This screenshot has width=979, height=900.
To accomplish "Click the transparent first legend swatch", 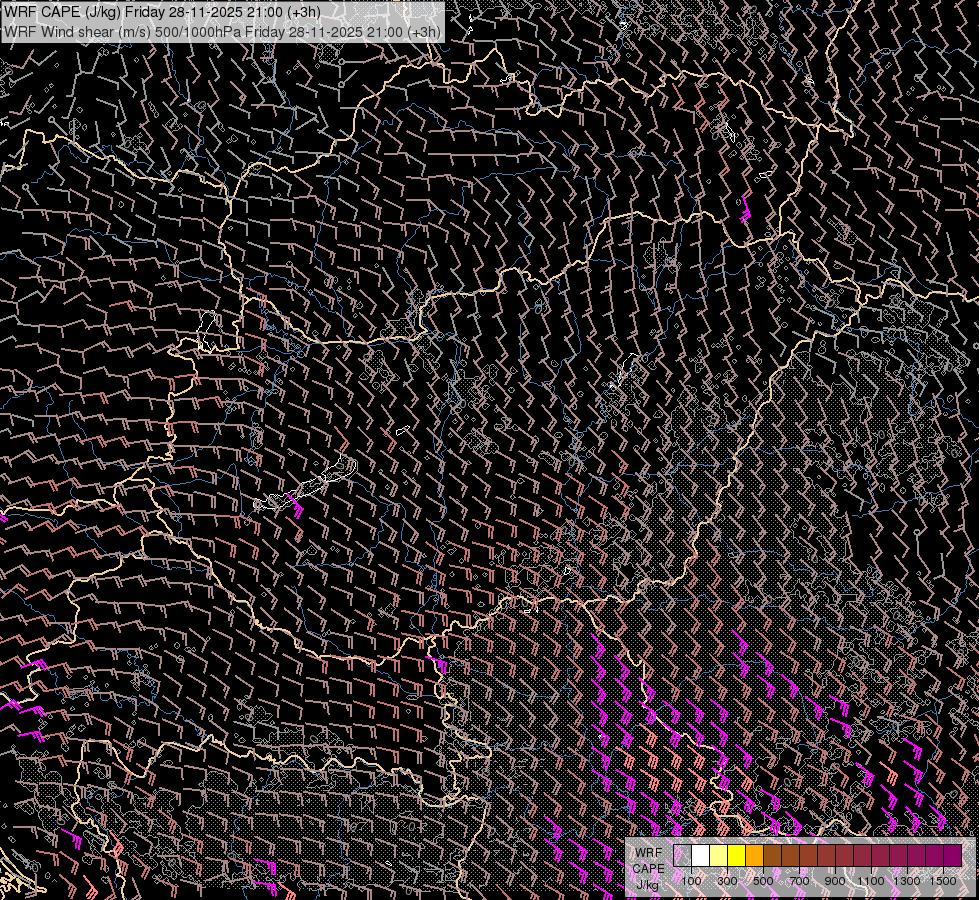I will 683,855.
